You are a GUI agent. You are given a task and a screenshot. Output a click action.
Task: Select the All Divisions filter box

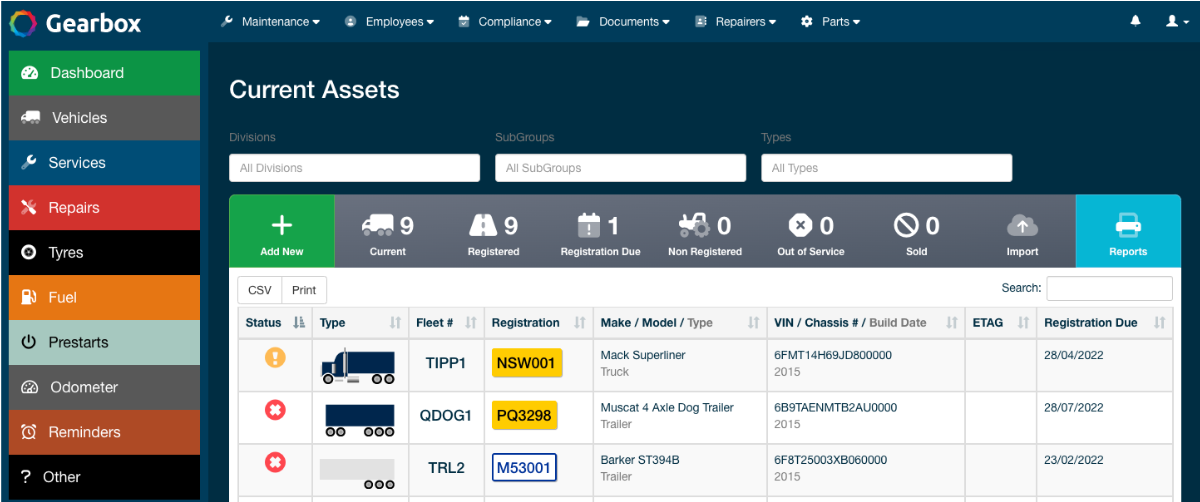[354, 168]
